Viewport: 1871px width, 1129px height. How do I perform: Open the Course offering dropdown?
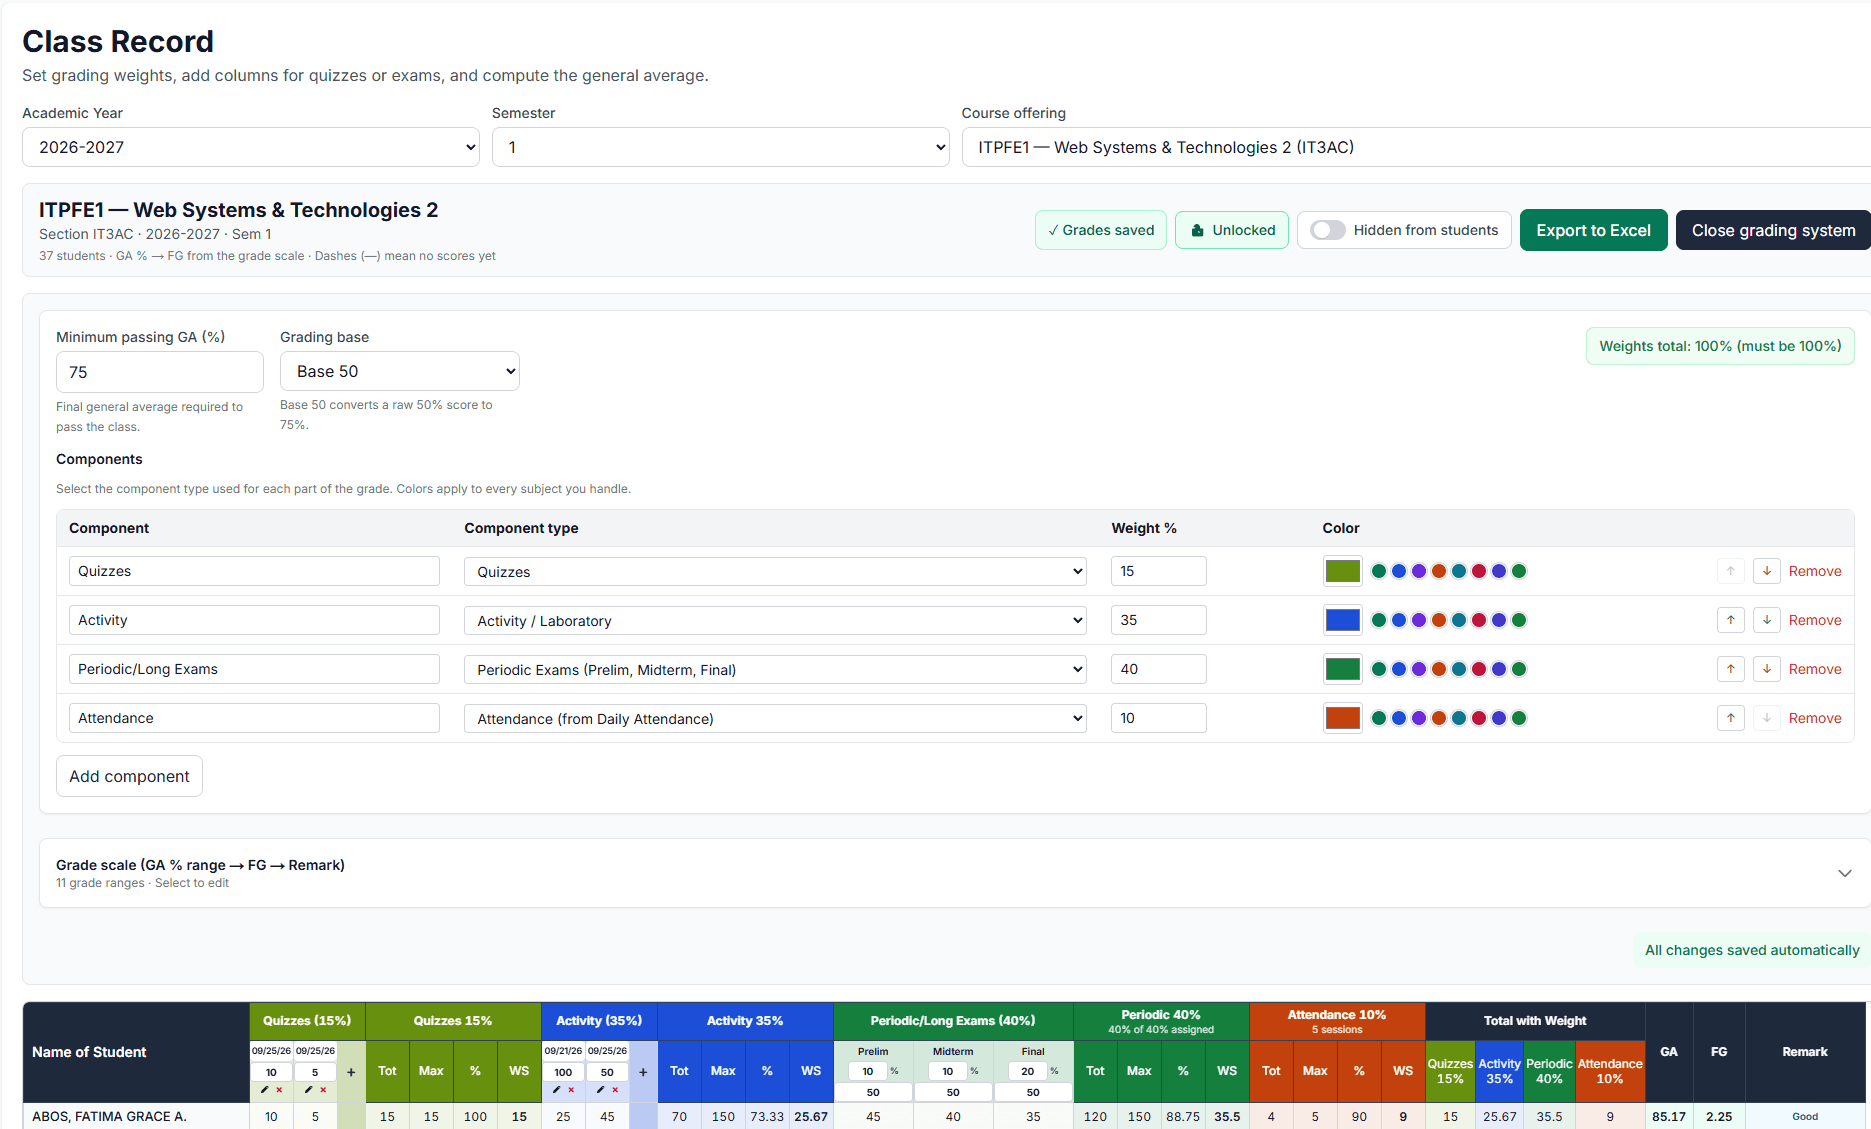coord(1415,147)
